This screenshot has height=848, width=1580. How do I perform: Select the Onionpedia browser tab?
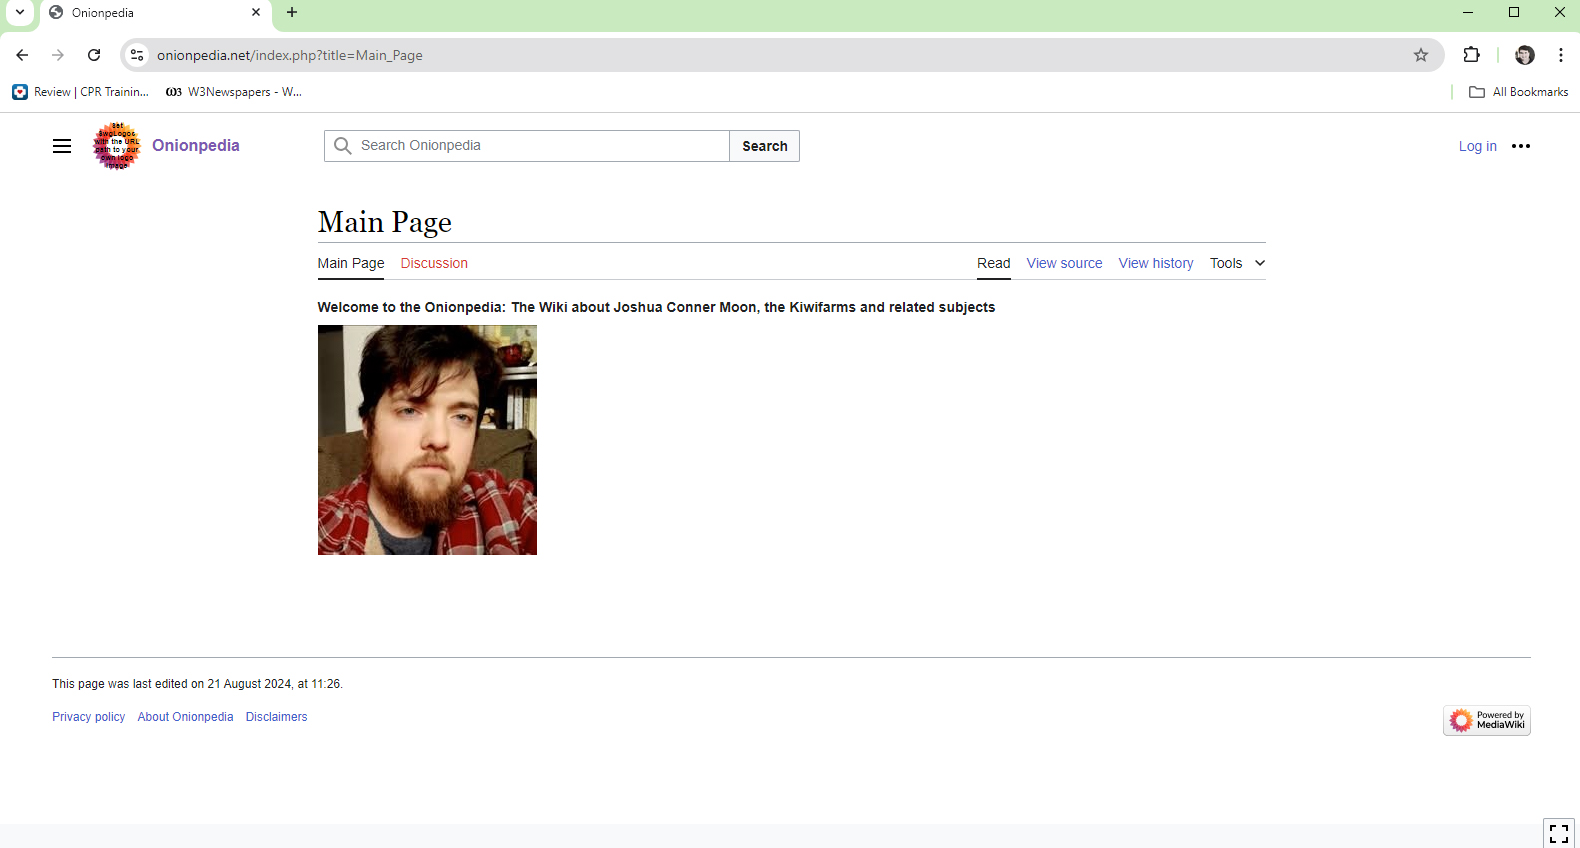tap(155, 13)
